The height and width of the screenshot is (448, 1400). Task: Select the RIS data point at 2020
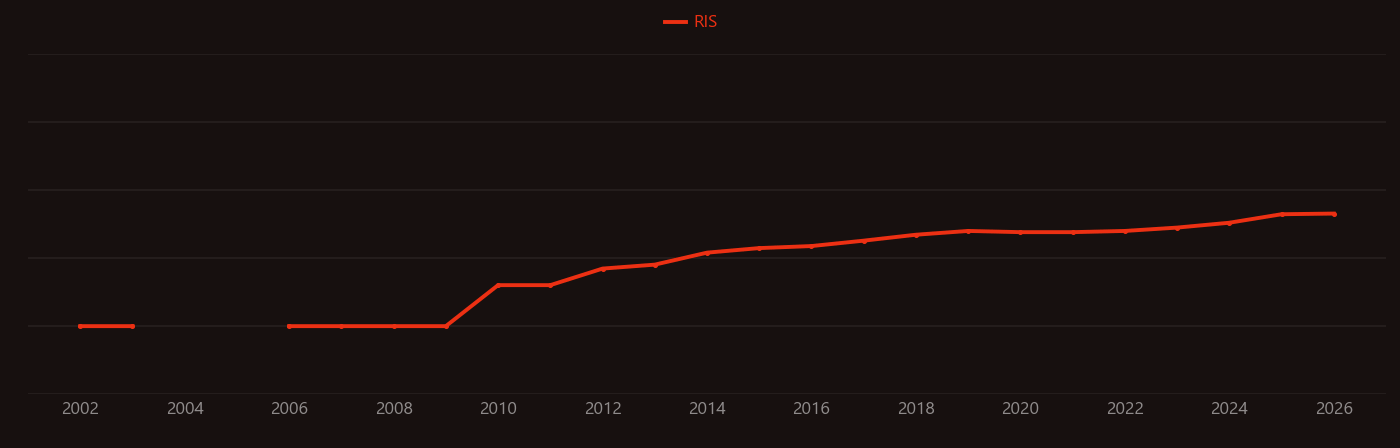click(x=1021, y=232)
